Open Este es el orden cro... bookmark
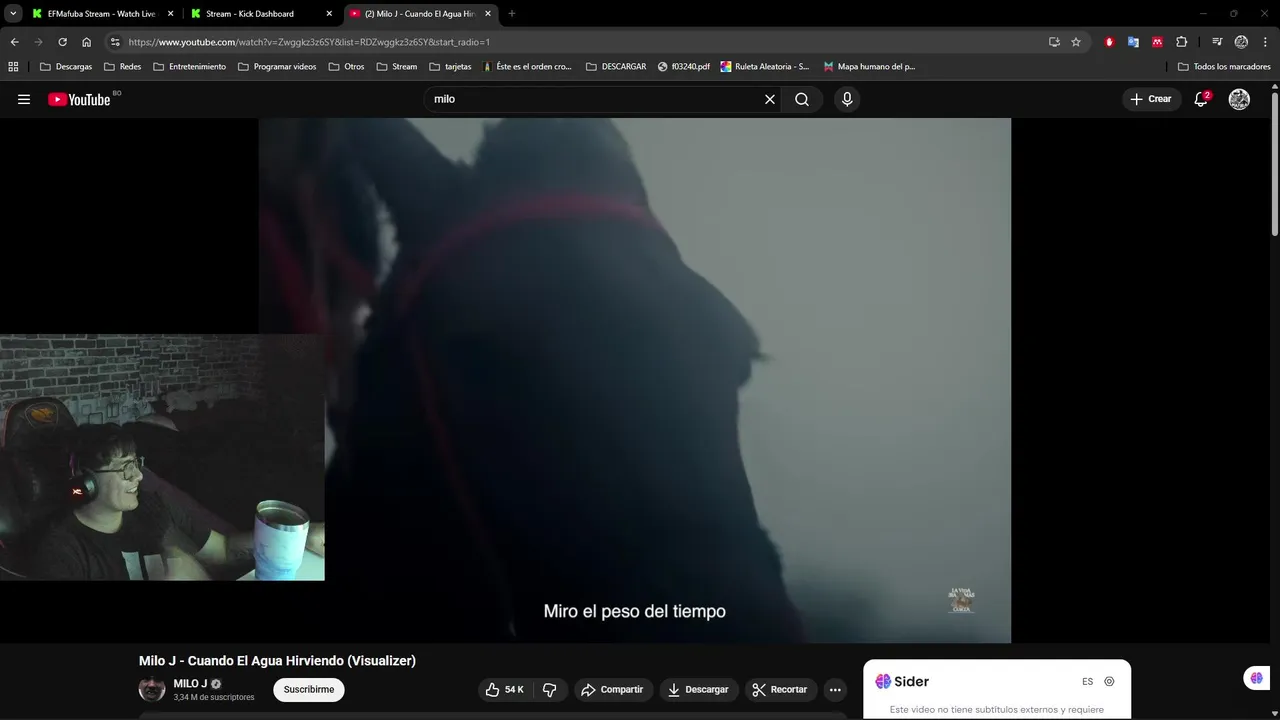Viewport: 1280px width, 720px height. (527, 67)
